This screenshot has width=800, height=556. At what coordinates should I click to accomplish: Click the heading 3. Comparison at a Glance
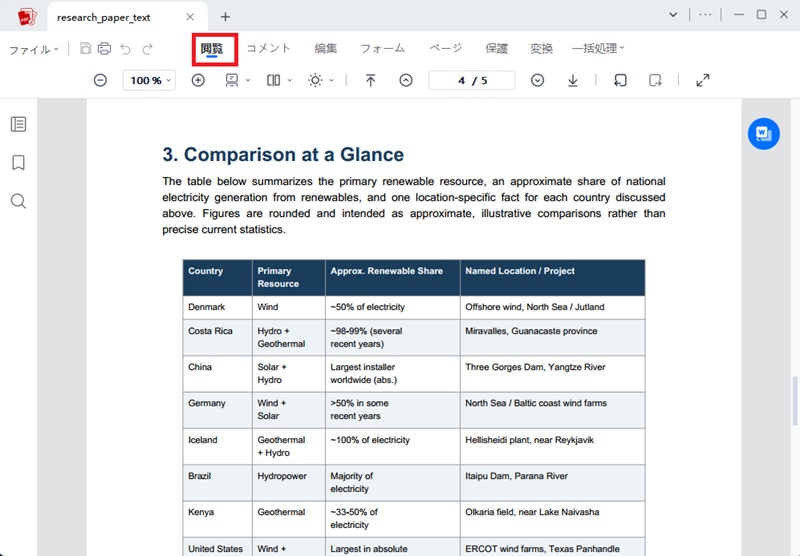pyautogui.click(x=283, y=155)
